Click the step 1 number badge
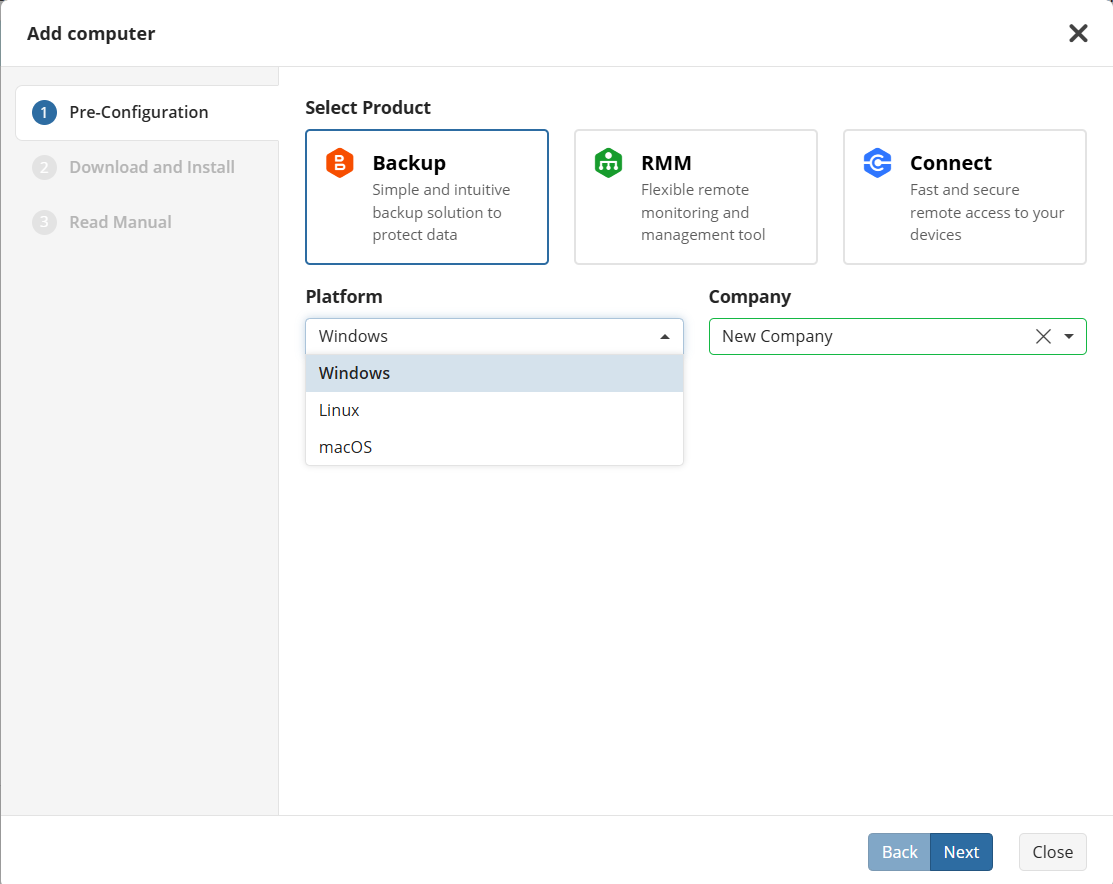The height and width of the screenshot is (884, 1113). (44, 112)
